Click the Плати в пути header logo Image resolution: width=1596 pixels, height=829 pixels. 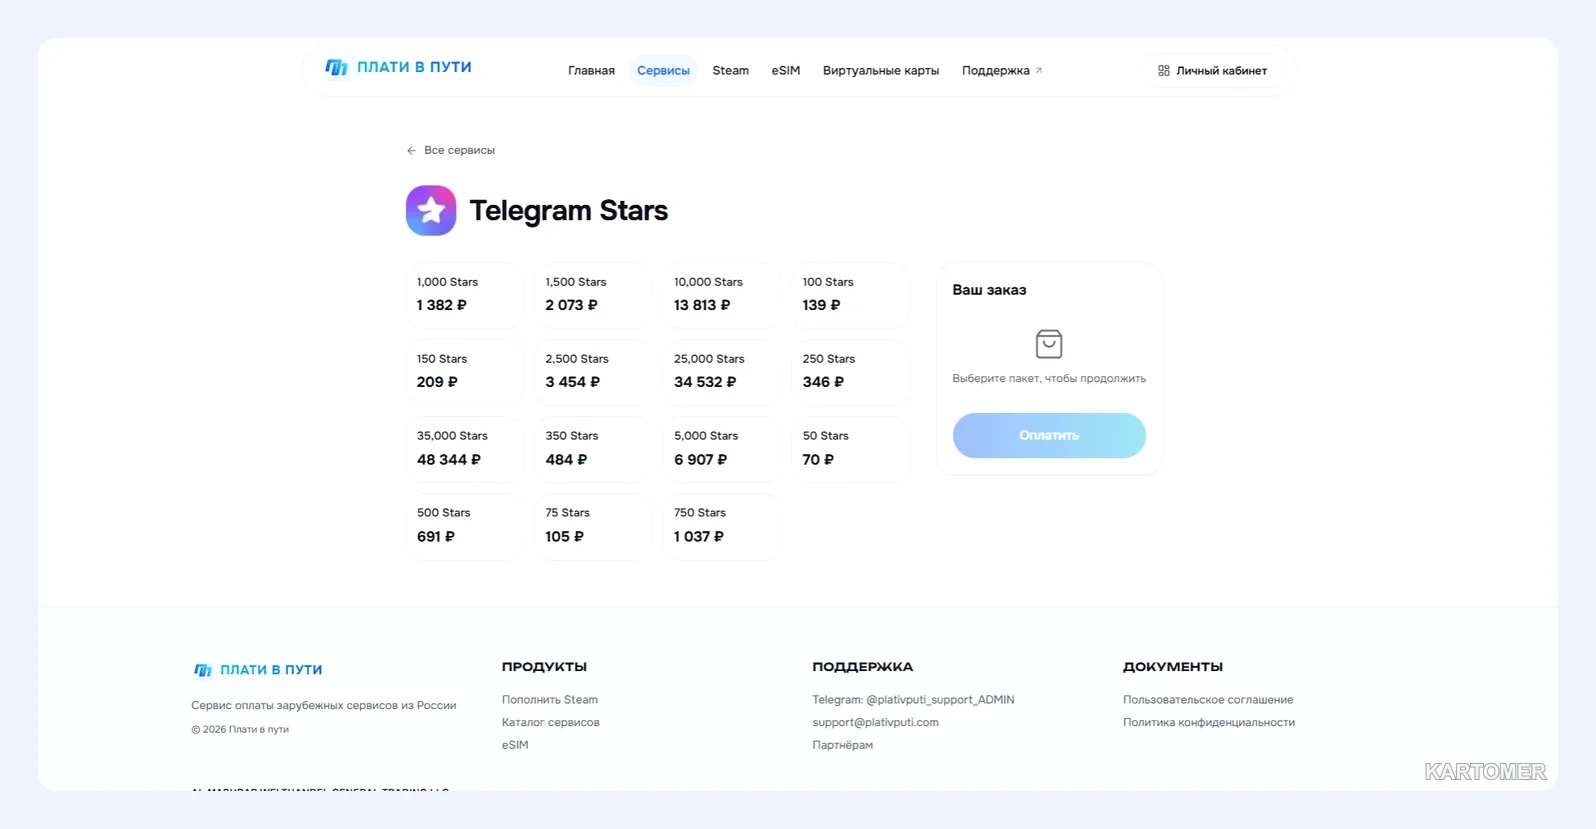point(398,67)
